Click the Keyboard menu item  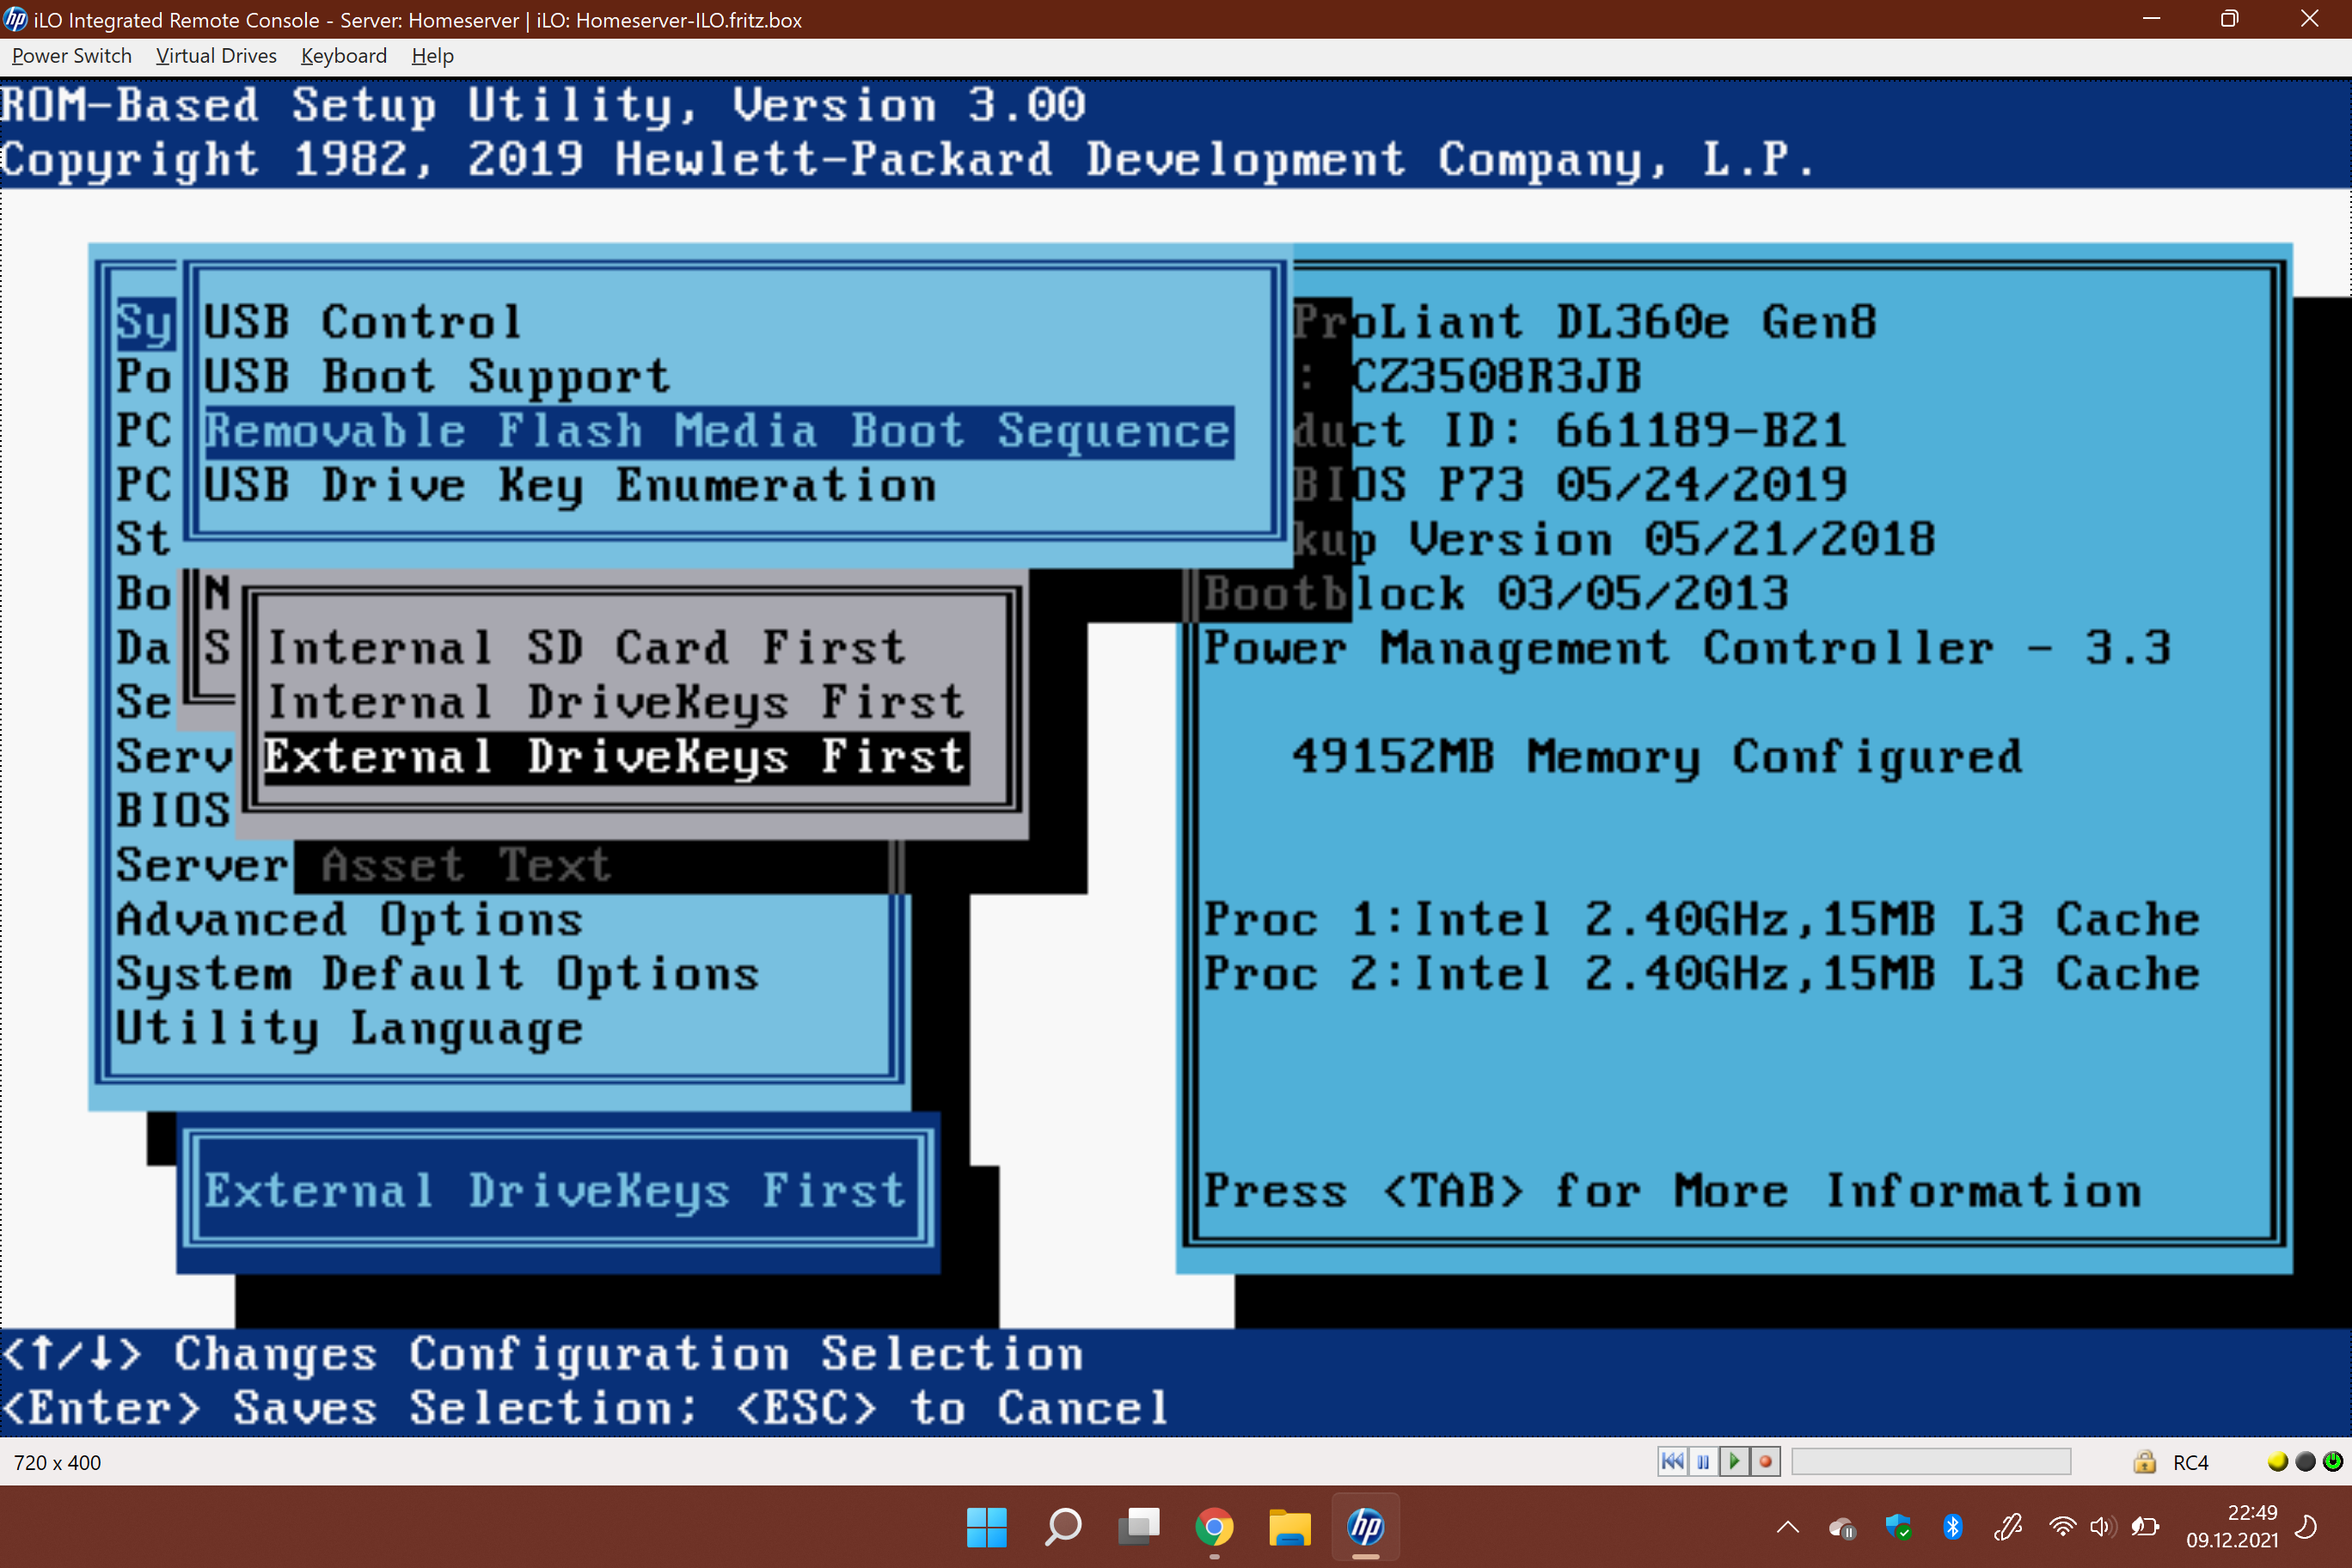point(343,54)
